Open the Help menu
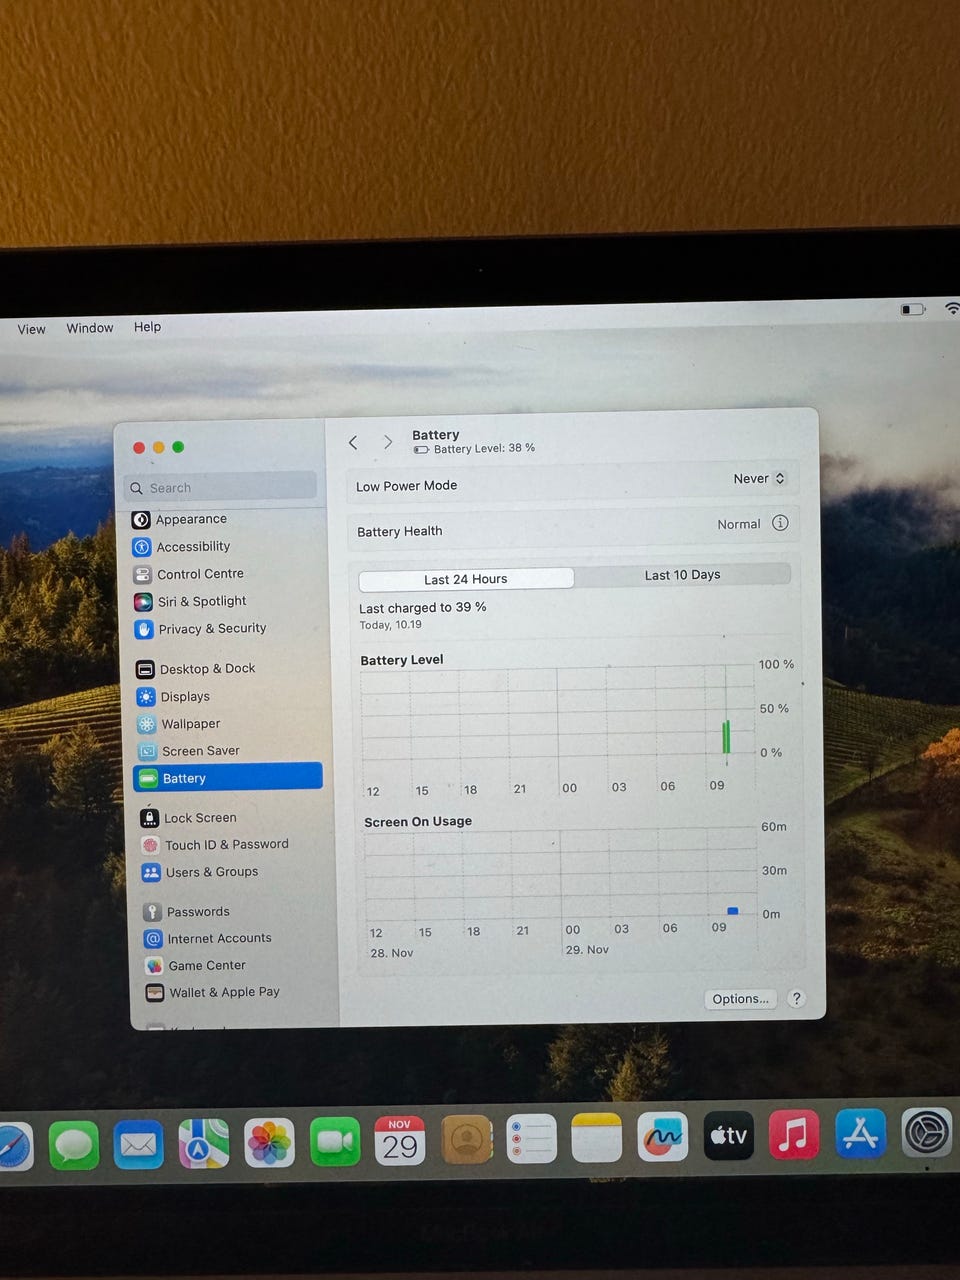The width and height of the screenshot is (960, 1280). tap(147, 327)
